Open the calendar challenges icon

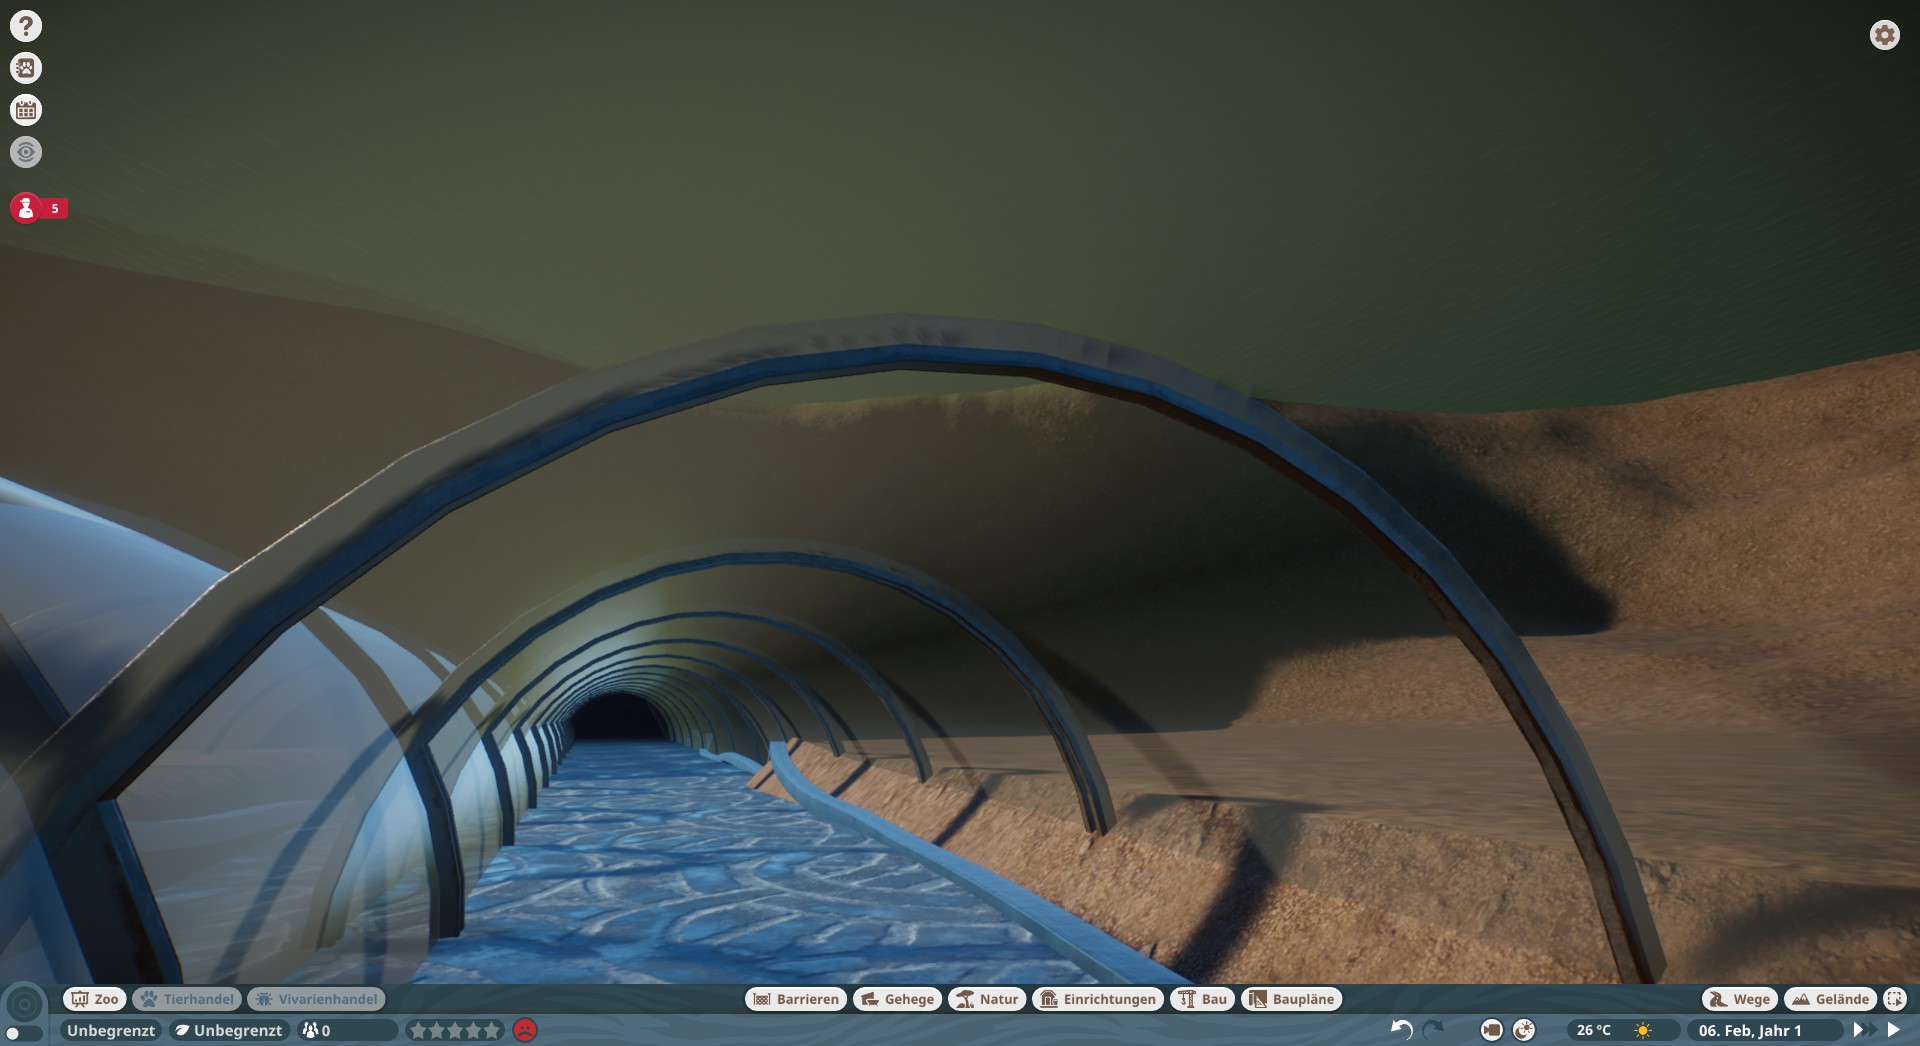coord(26,110)
